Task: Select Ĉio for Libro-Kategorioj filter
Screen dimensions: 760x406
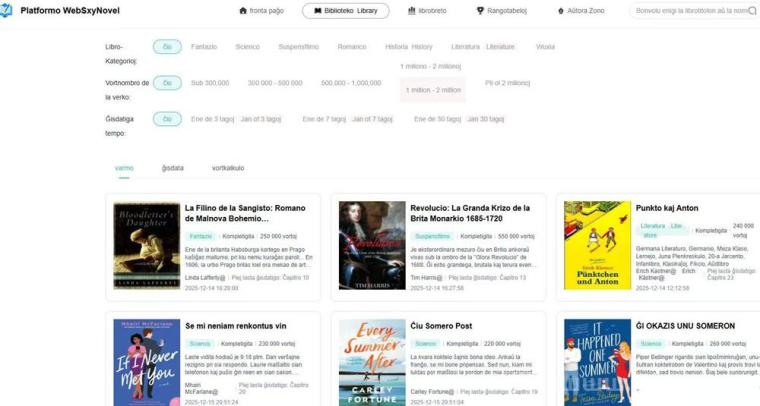Action: 167,47
